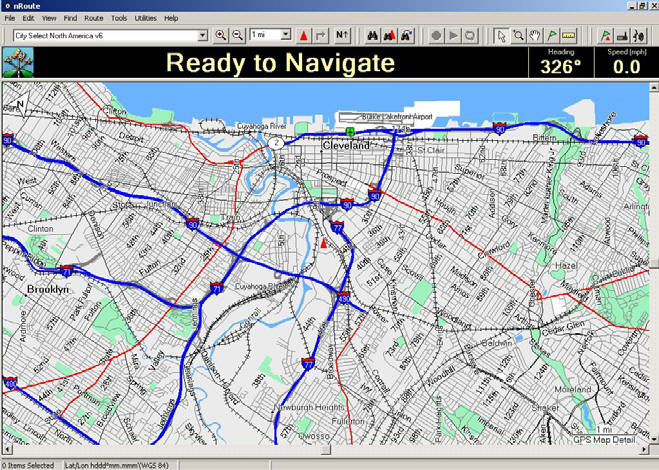Open the Utilities menu
Image resolution: width=659 pixels, height=470 pixels.
tap(145, 18)
